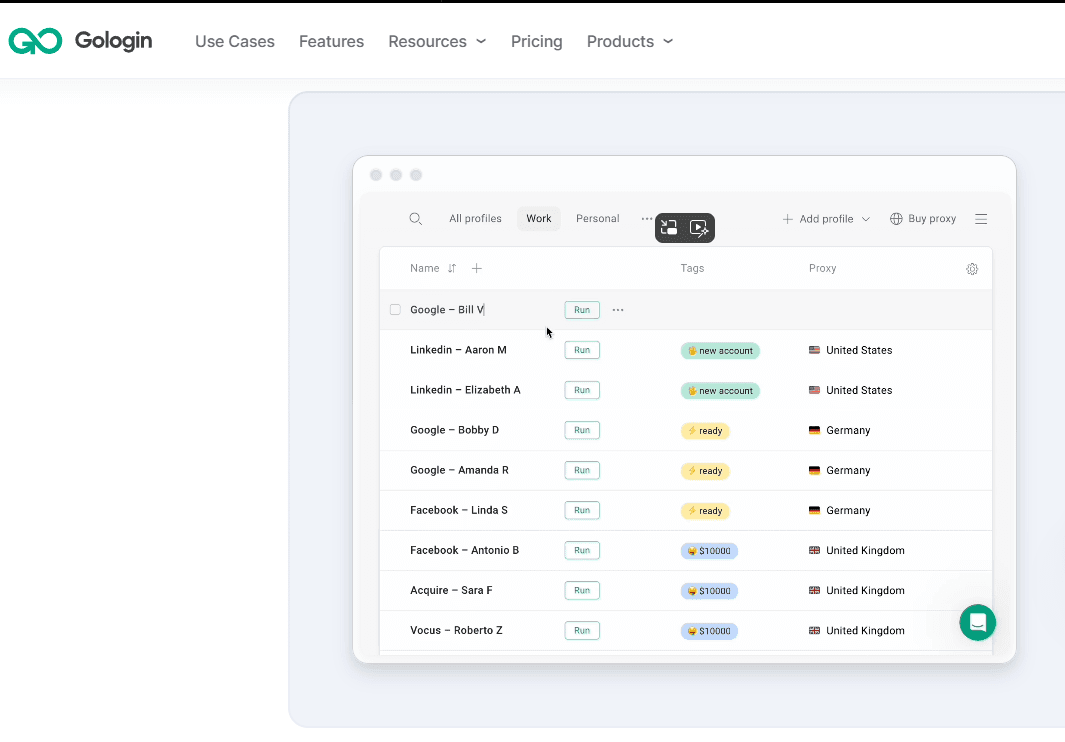
Task: Open the hamburger menu beside Buy proxy
Action: coord(981,219)
